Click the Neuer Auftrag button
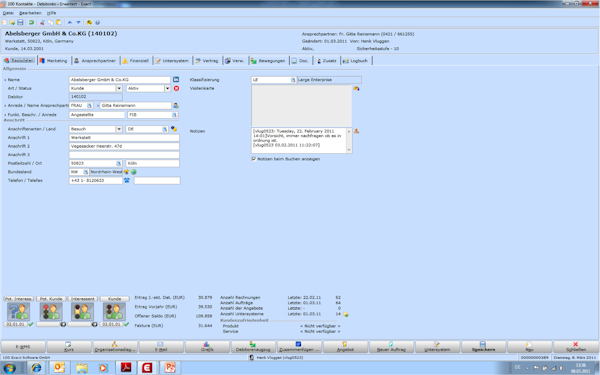The width and height of the screenshot is (600, 375). 391,347
